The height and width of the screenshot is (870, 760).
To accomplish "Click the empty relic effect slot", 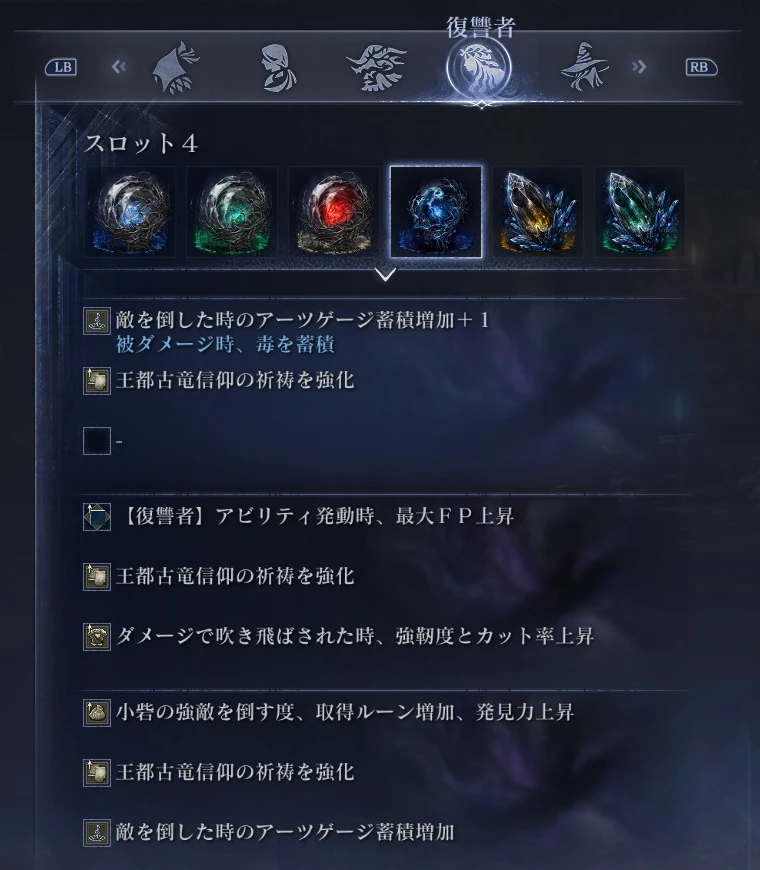I will click(97, 441).
